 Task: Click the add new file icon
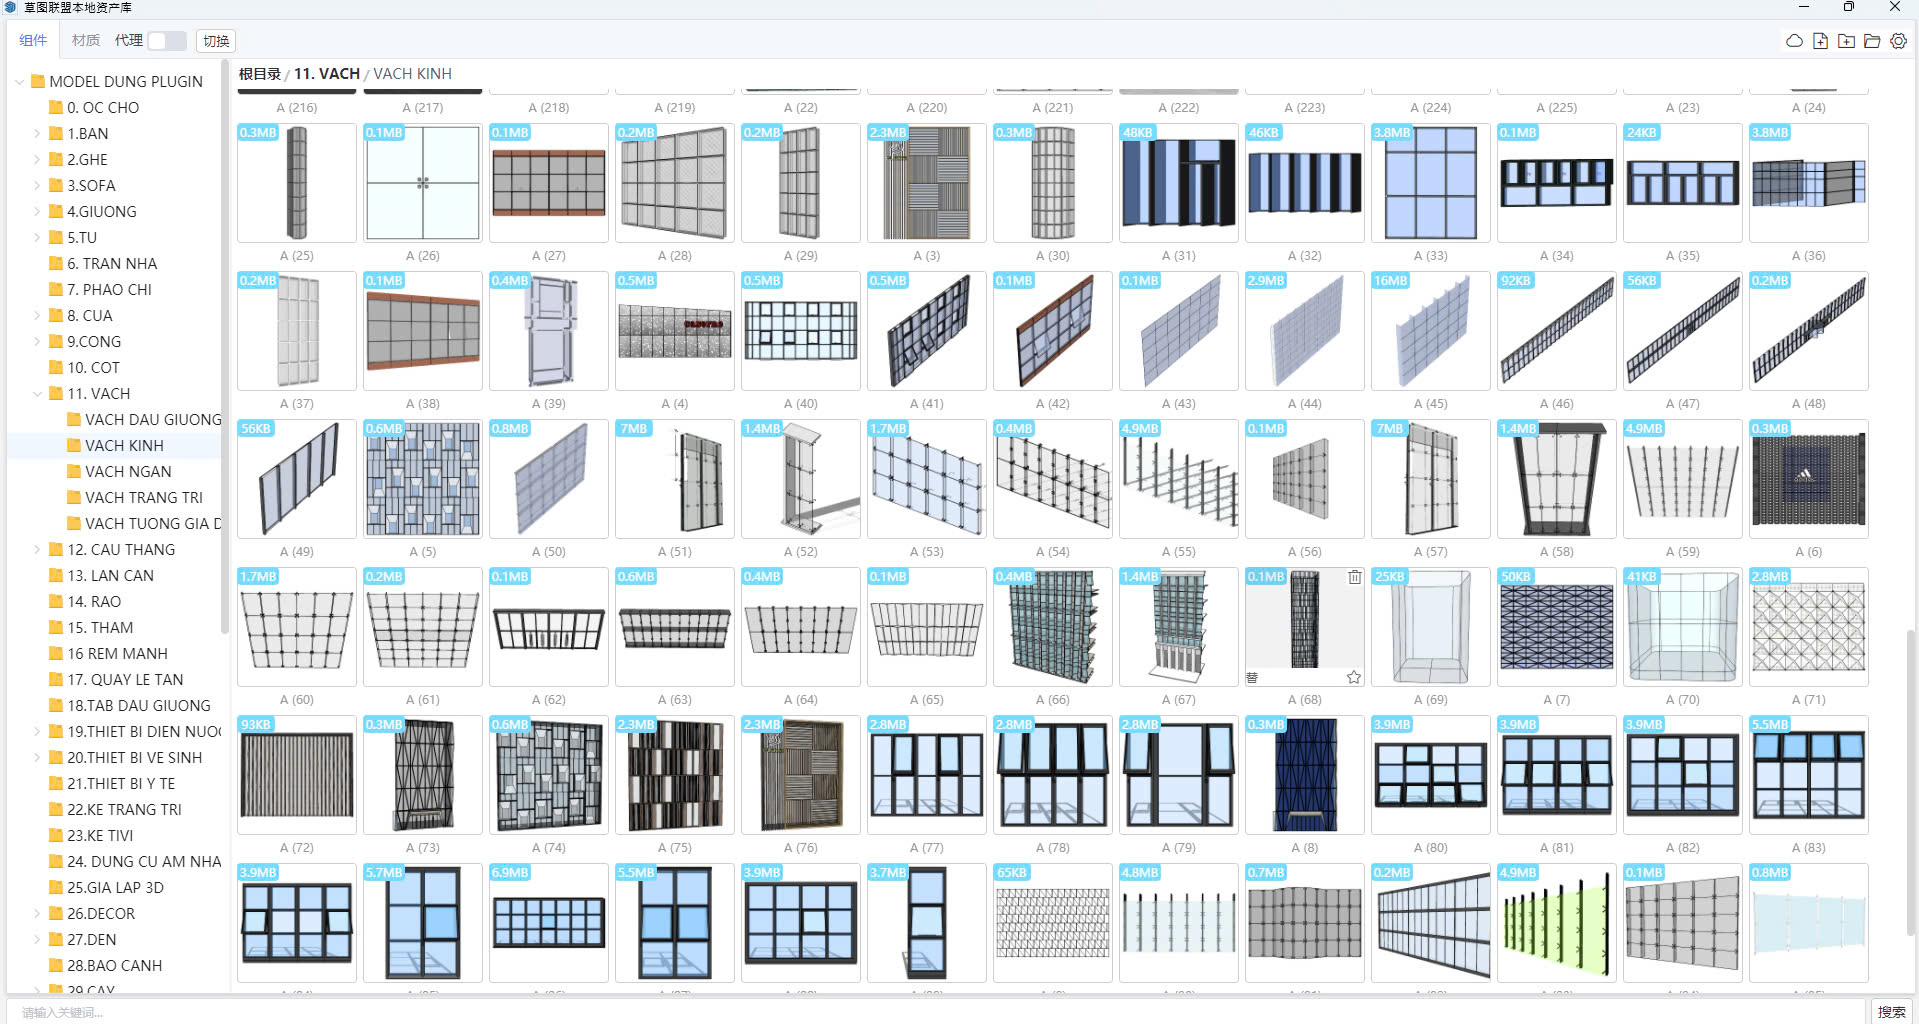click(1820, 41)
